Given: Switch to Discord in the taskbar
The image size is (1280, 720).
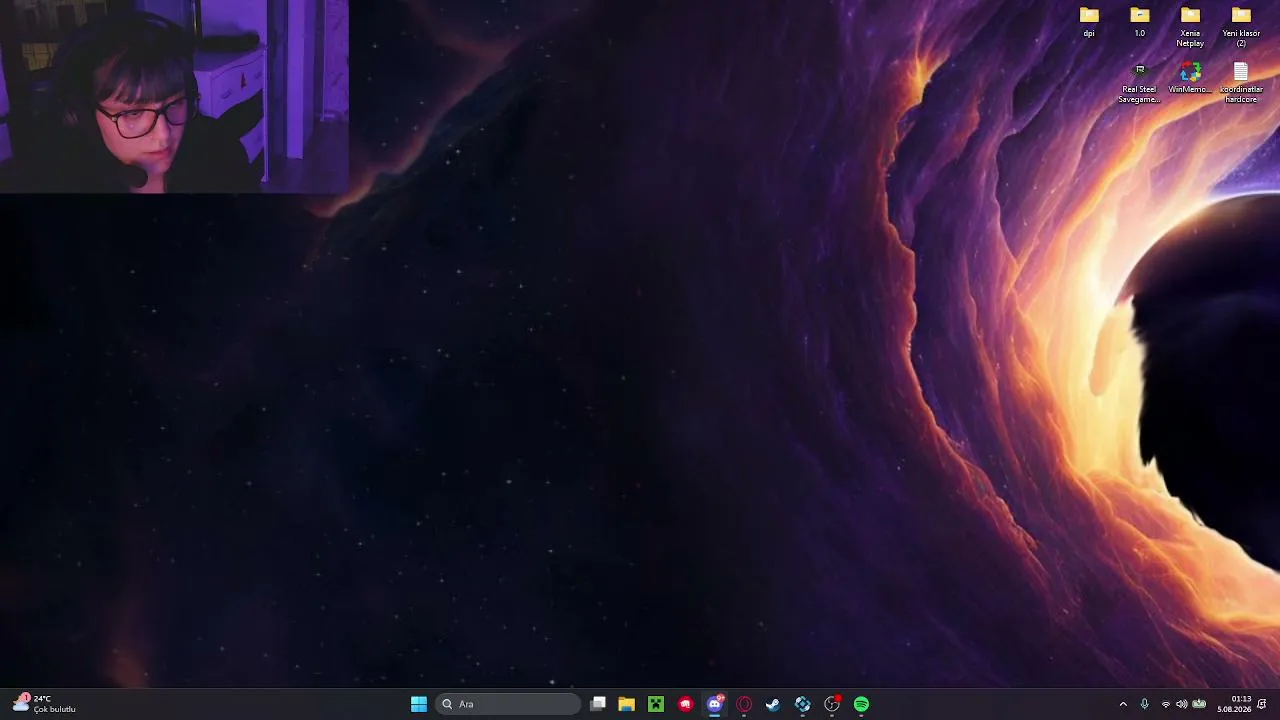Looking at the screenshot, I should (714, 704).
